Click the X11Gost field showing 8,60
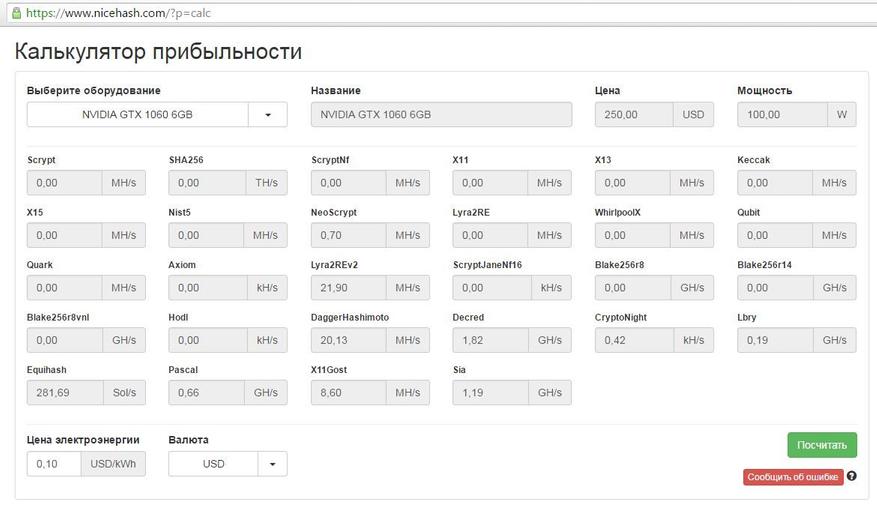Viewport: 877px width, 505px height. [348, 393]
